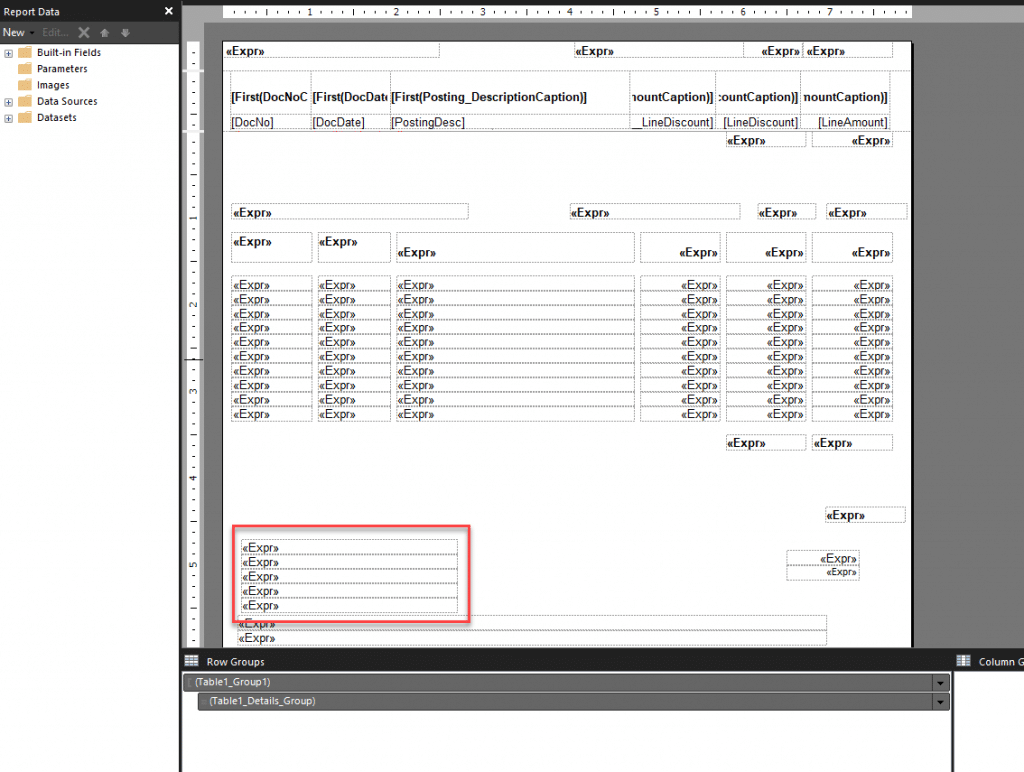Select the Parameters folder
Image resolution: width=1024 pixels, height=772 pixels.
pyautogui.click(x=61, y=69)
